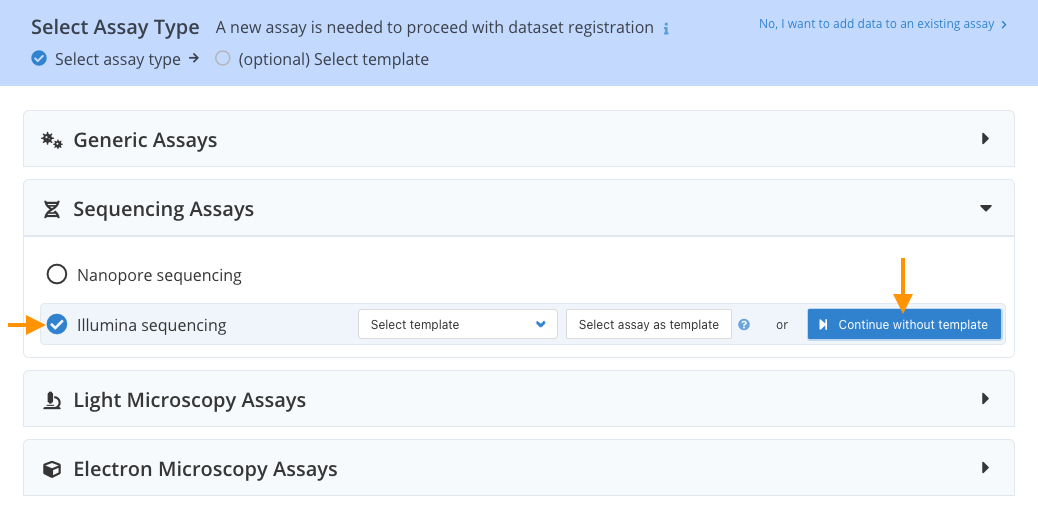Select the Nanopore sequencing radio button
This screenshot has width=1038, height=527.
(57, 274)
